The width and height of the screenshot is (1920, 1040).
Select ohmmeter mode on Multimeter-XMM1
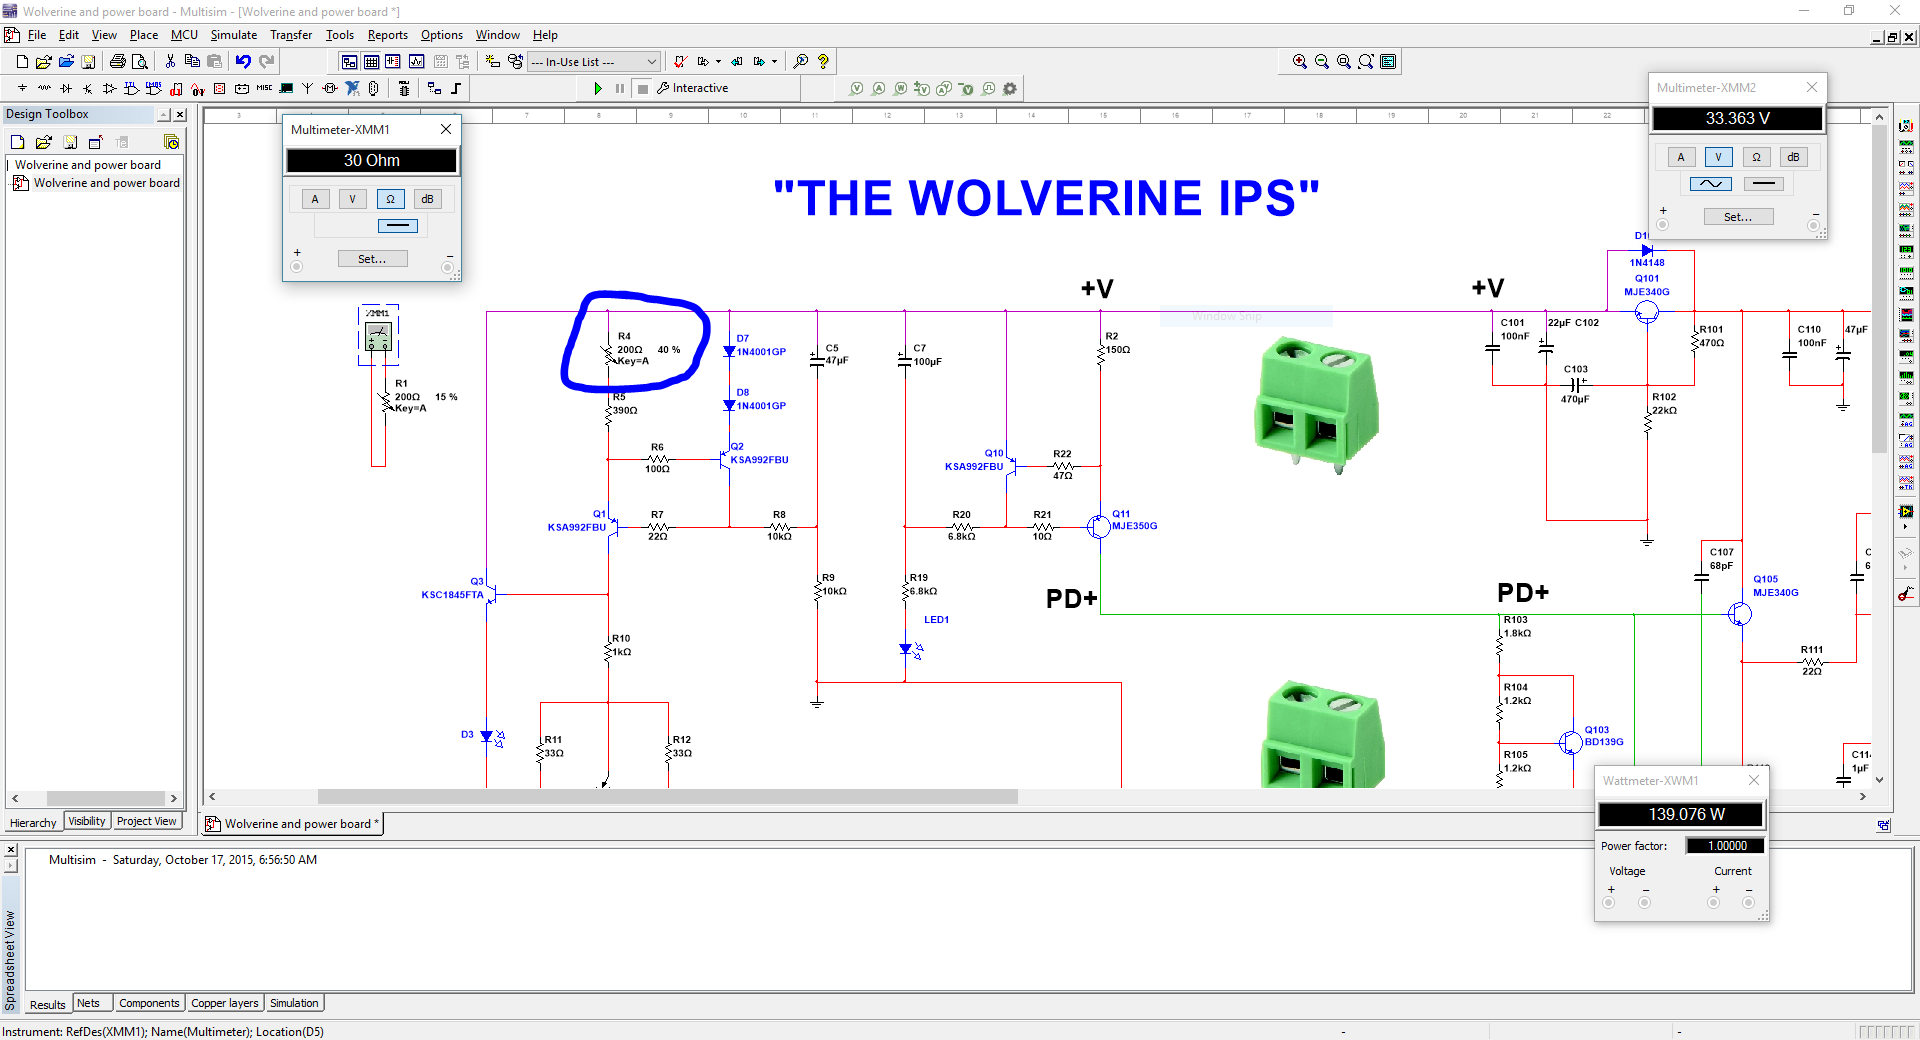[x=390, y=199]
